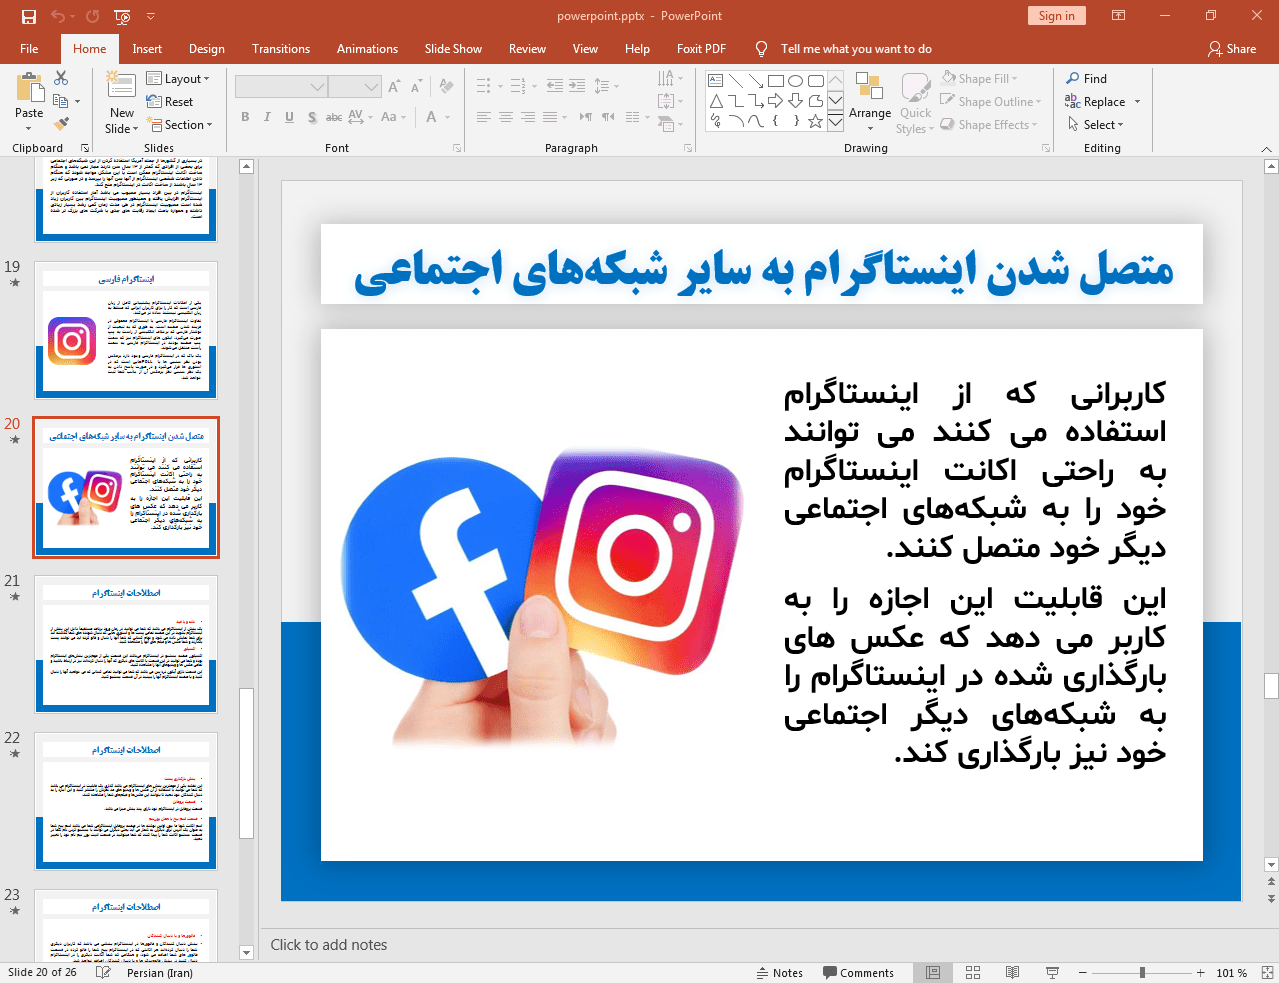Toggle Italic formatting

click(267, 117)
